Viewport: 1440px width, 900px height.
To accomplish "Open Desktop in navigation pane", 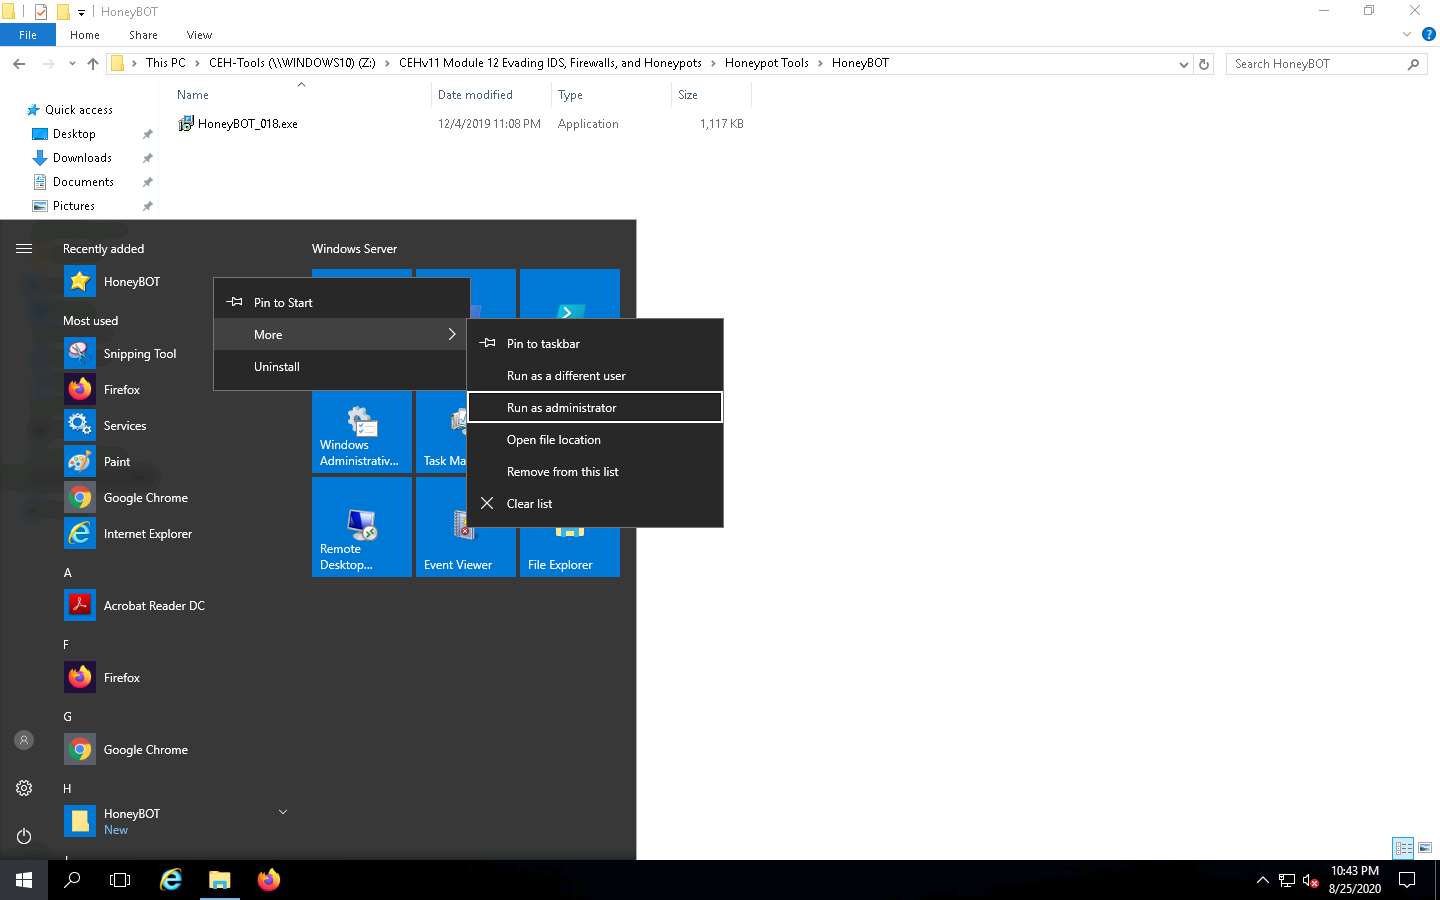I will tap(74, 134).
